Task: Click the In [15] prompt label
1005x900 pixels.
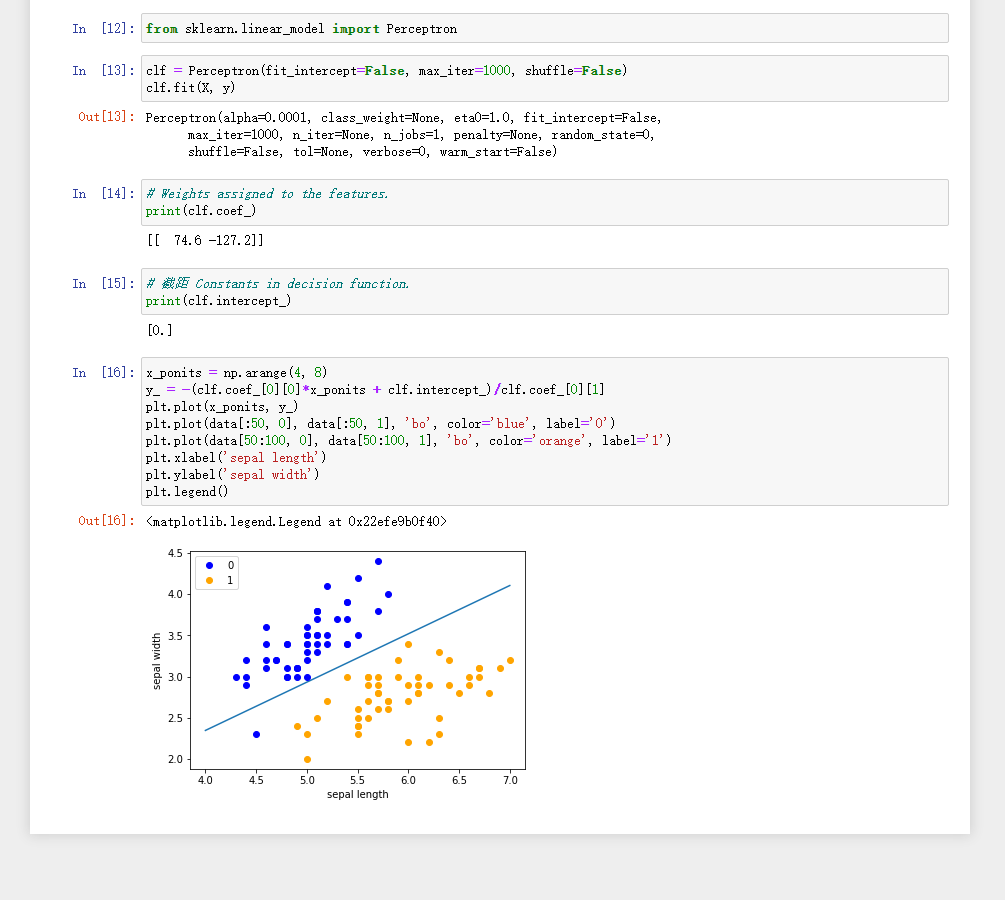Action: click(x=103, y=284)
